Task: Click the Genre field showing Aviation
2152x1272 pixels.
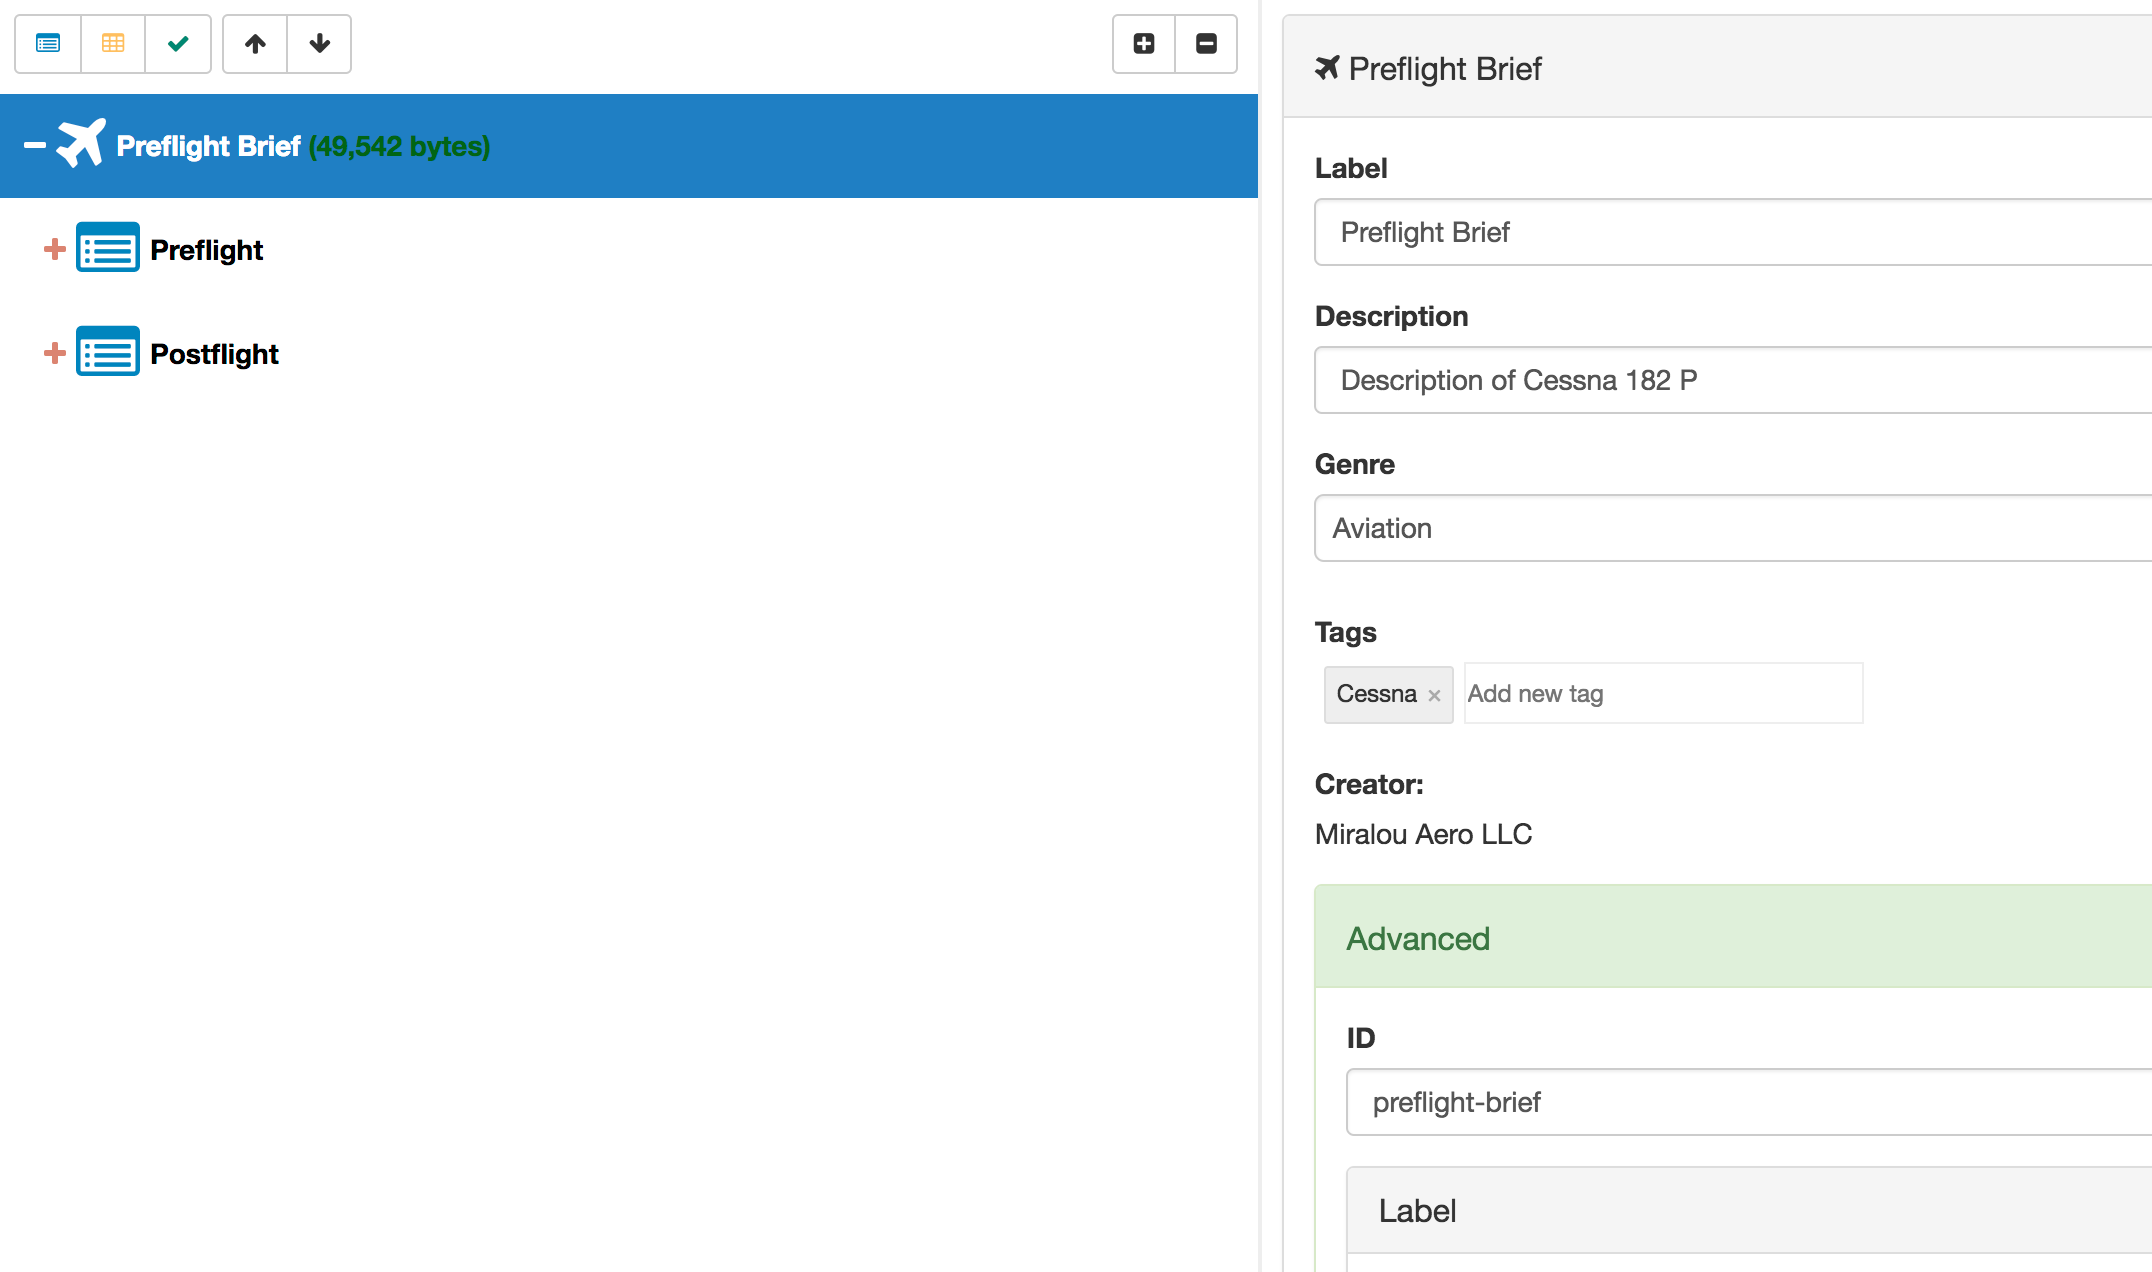Action: click(1733, 528)
